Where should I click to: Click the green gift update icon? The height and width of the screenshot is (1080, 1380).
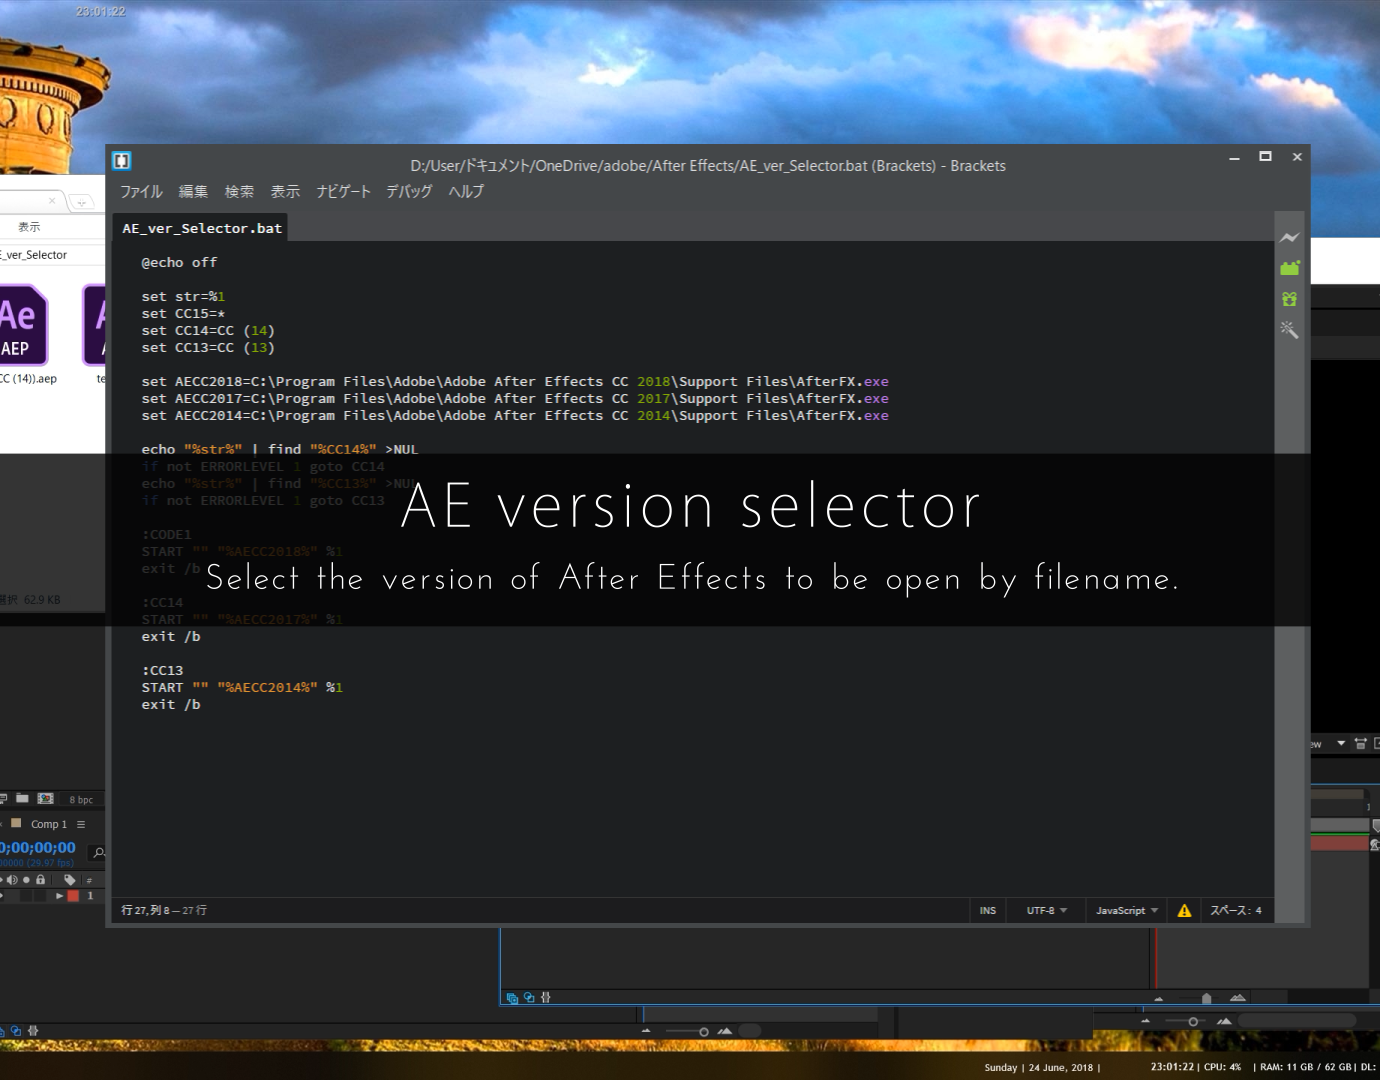[1289, 299]
